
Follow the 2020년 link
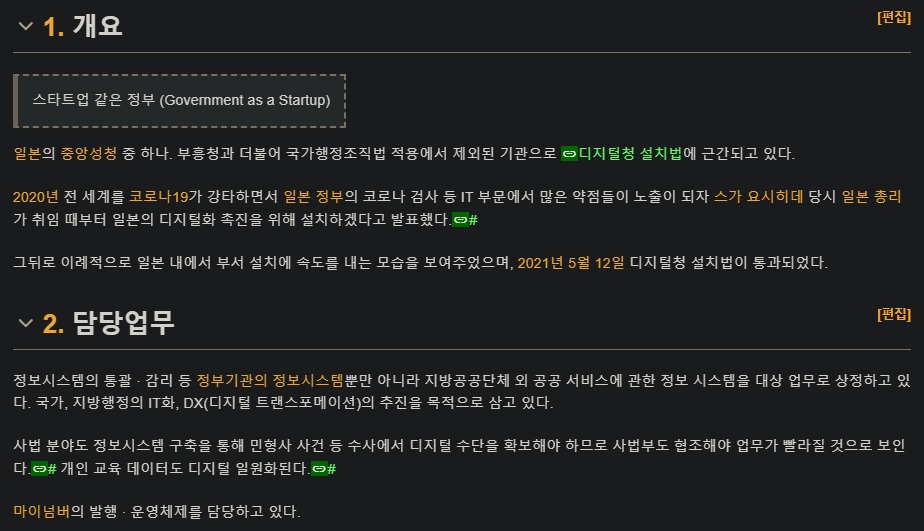pos(35,197)
